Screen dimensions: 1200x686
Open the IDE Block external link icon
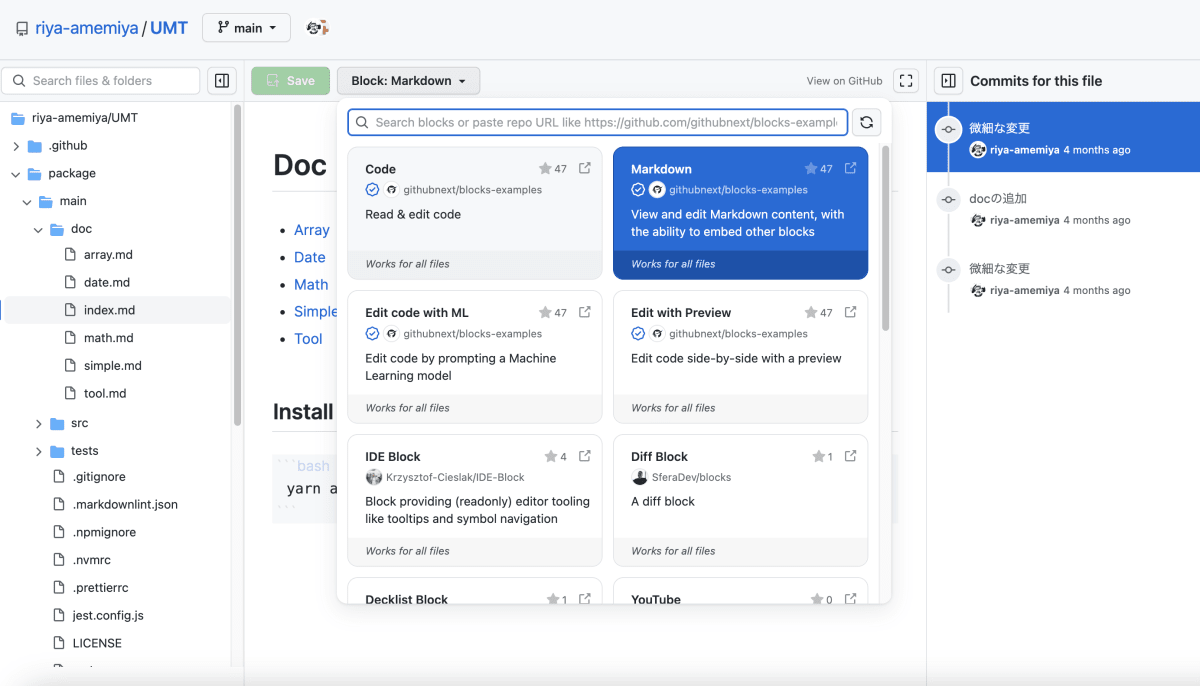[585, 456]
